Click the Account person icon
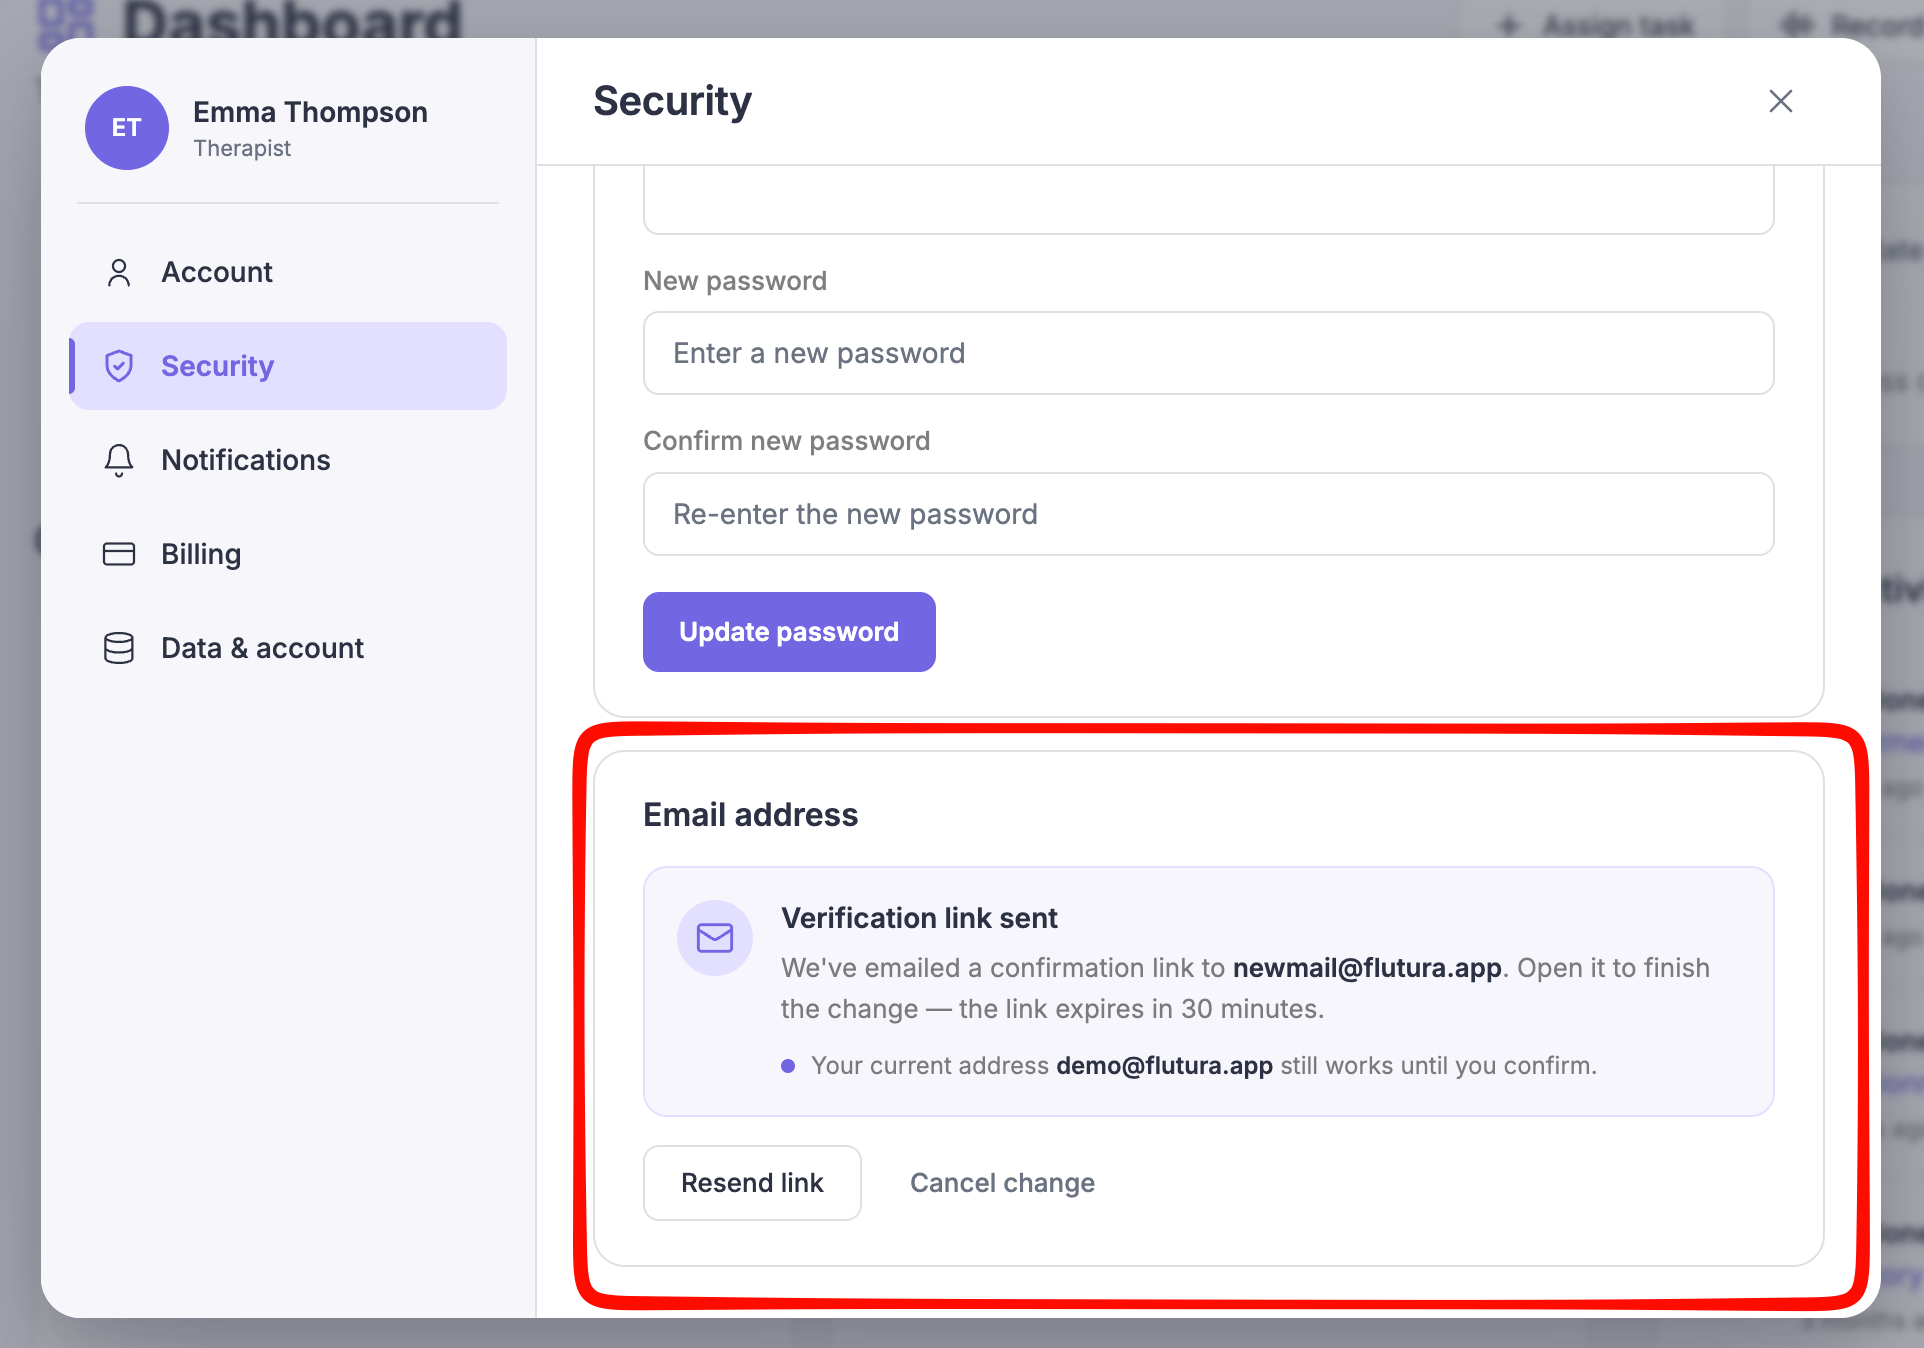Image resolution: width=1924 pixels, height=1348 pixels. [119, 273]
